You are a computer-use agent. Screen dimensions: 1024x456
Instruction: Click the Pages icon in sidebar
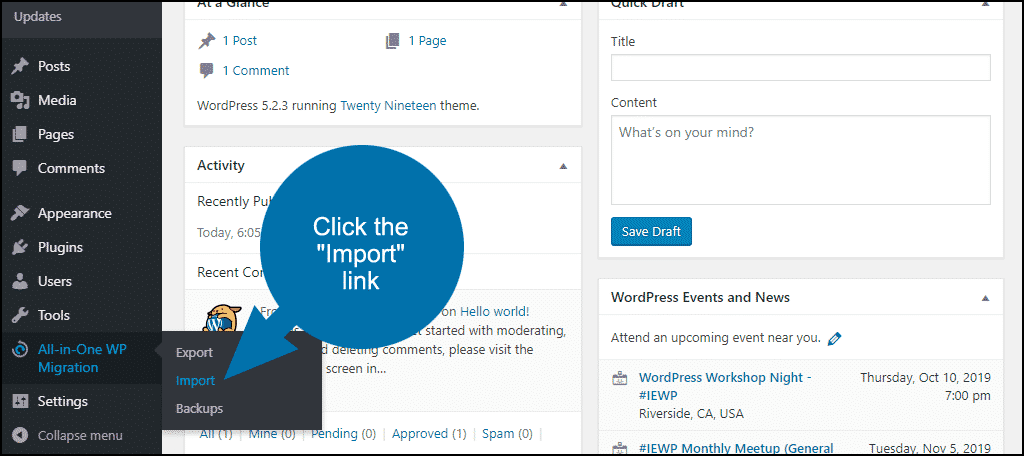(x=20, y=135)
